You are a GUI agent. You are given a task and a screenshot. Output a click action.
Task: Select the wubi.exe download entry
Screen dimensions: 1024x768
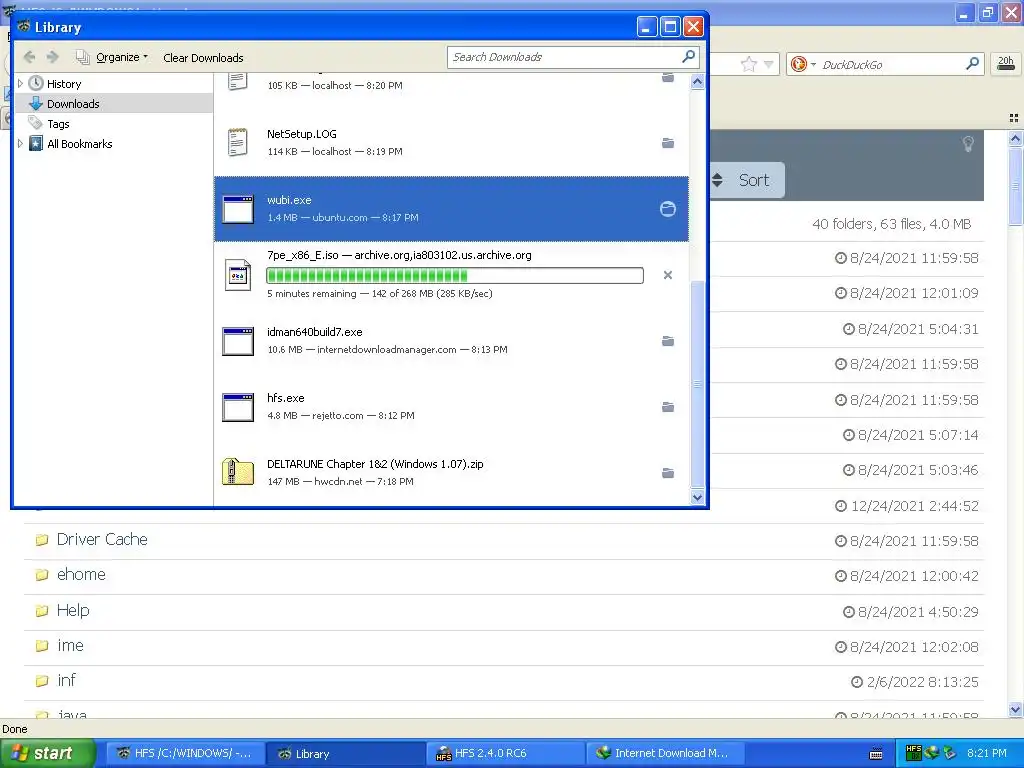tap(451, 209)
